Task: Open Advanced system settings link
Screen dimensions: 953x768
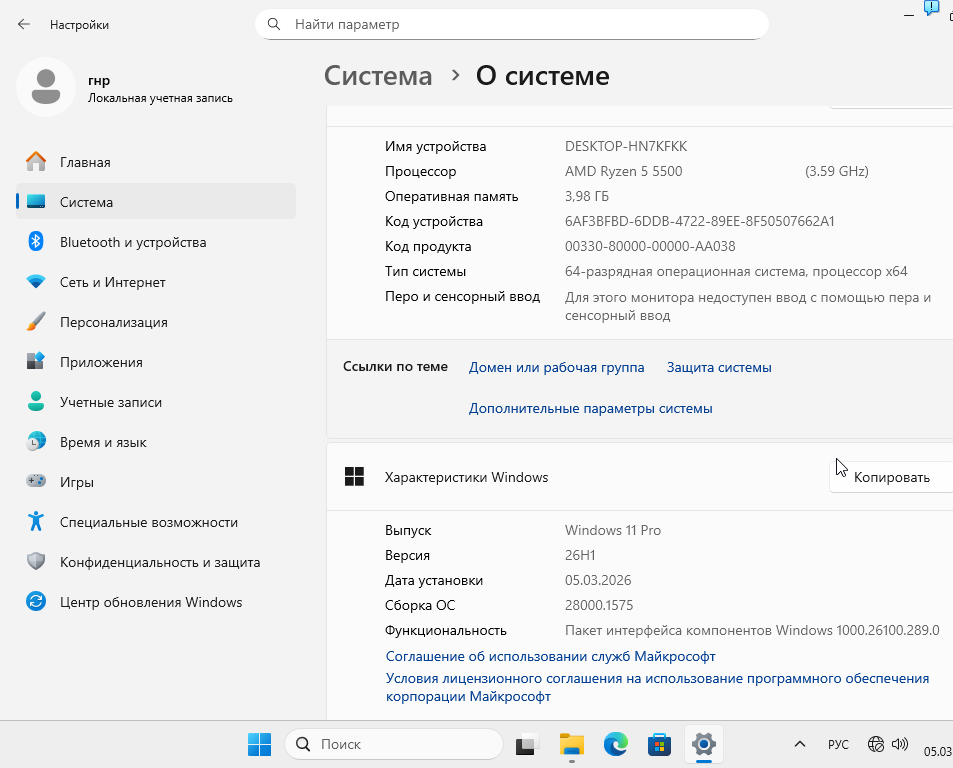Action: pyautogui.click(x=590, y=408)
